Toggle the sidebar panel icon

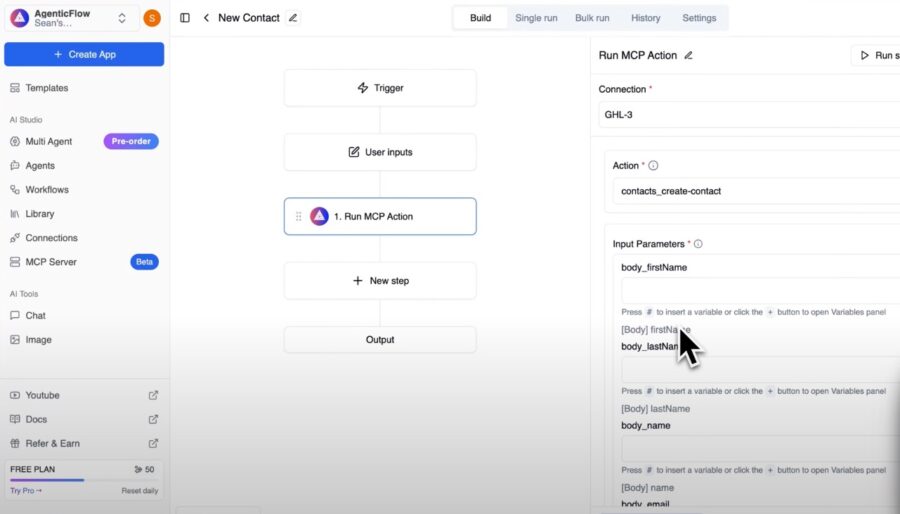click(x=185, y=18)
